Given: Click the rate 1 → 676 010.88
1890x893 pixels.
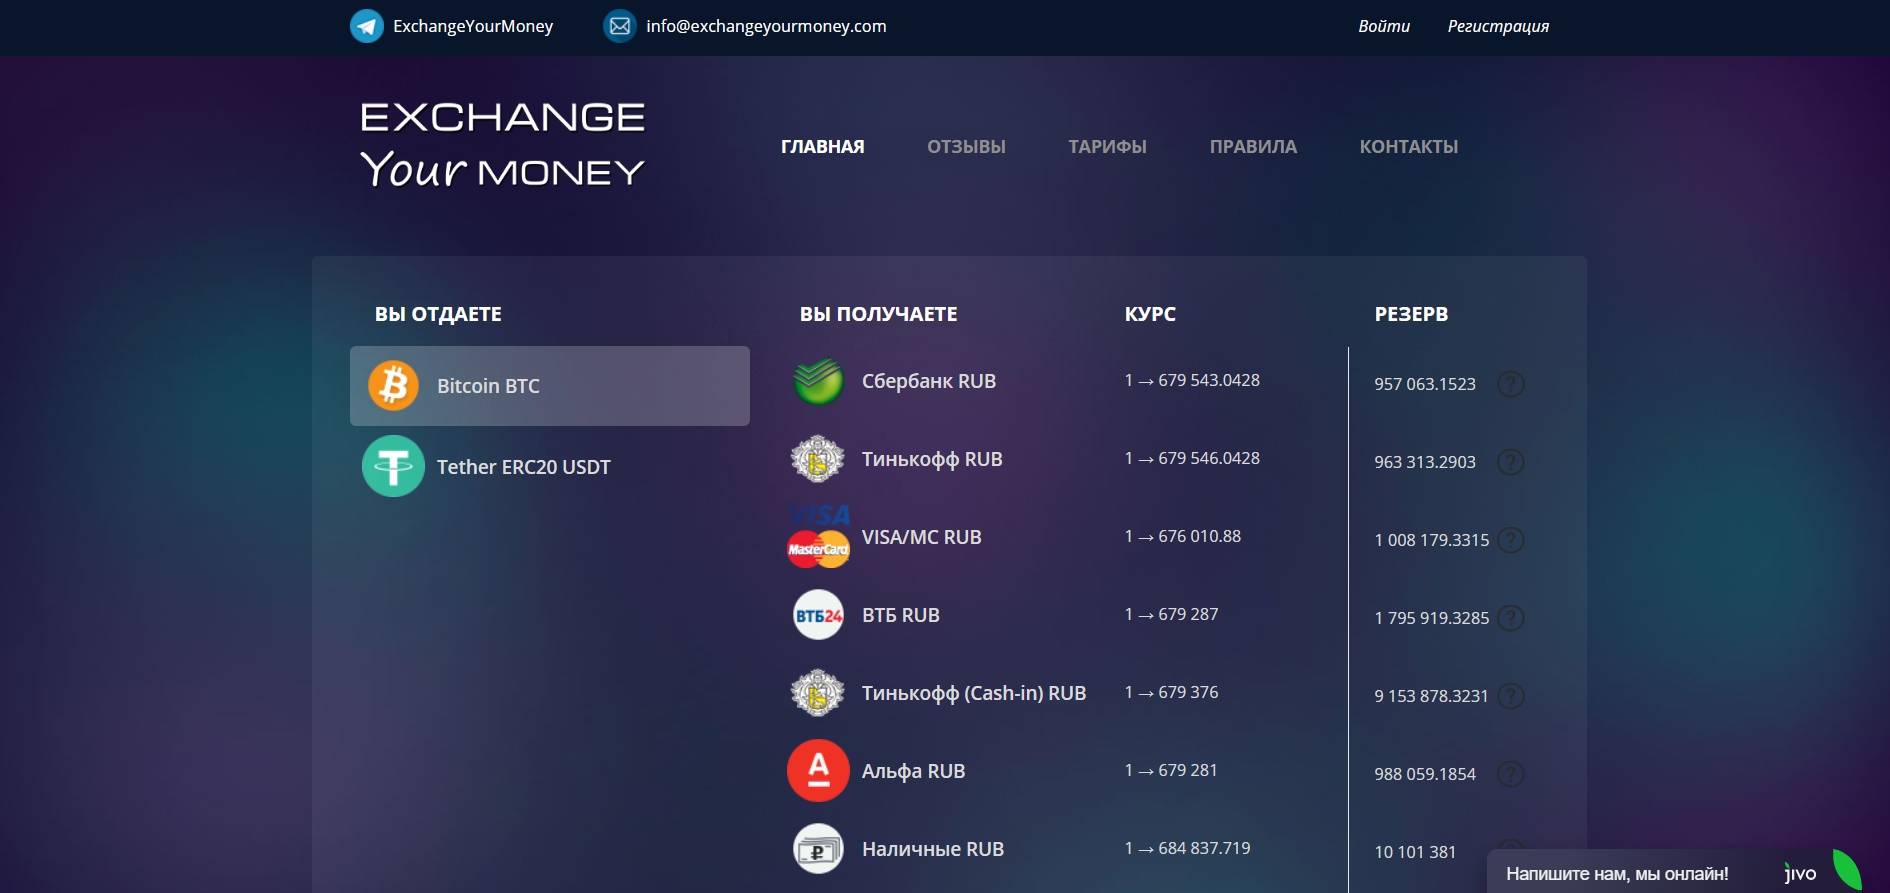Looking at the screenshot, I should (1183, 536).
